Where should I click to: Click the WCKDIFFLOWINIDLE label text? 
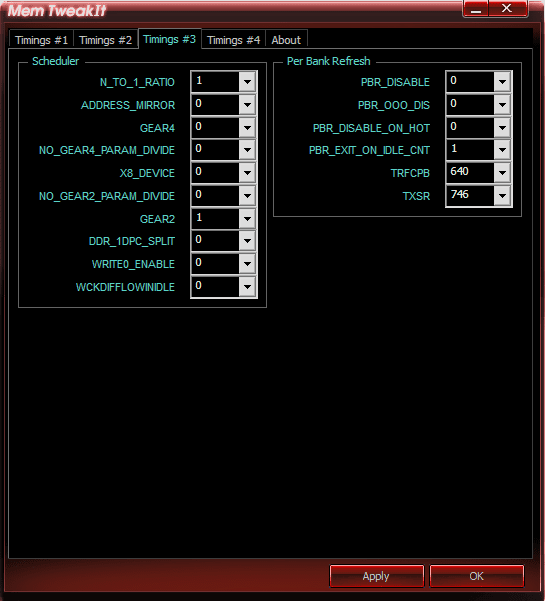pyautogui.click(x=125, y=287)
